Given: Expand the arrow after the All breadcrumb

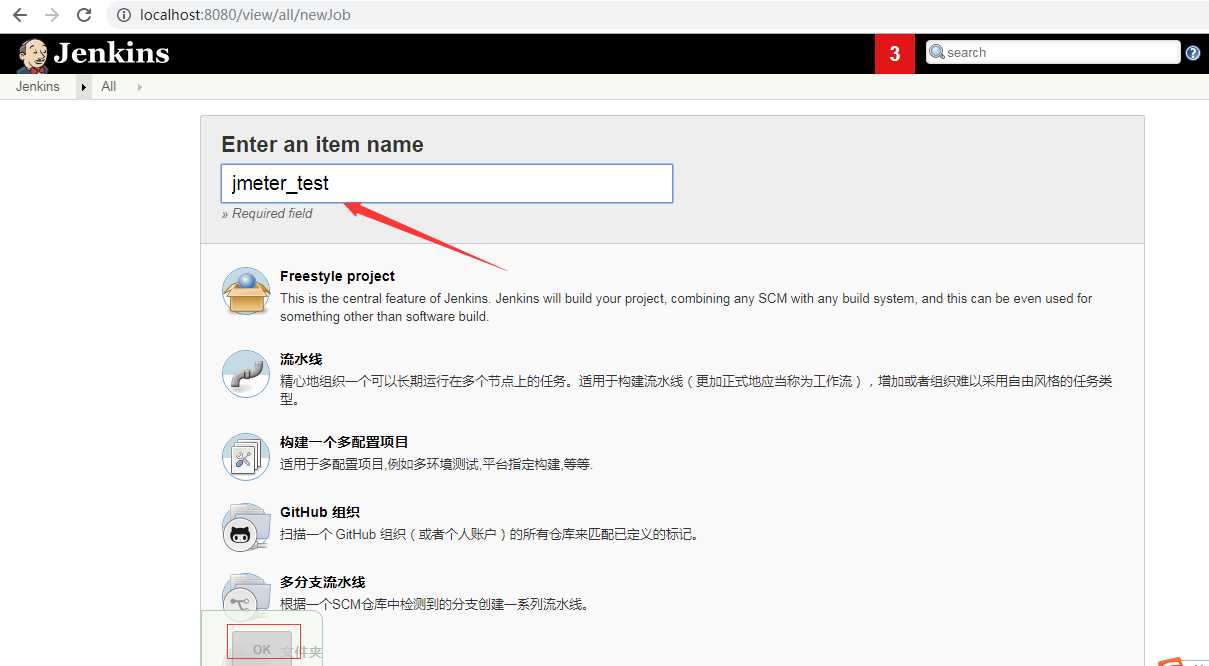Looking at the screenshot, I should coord(139,87).
